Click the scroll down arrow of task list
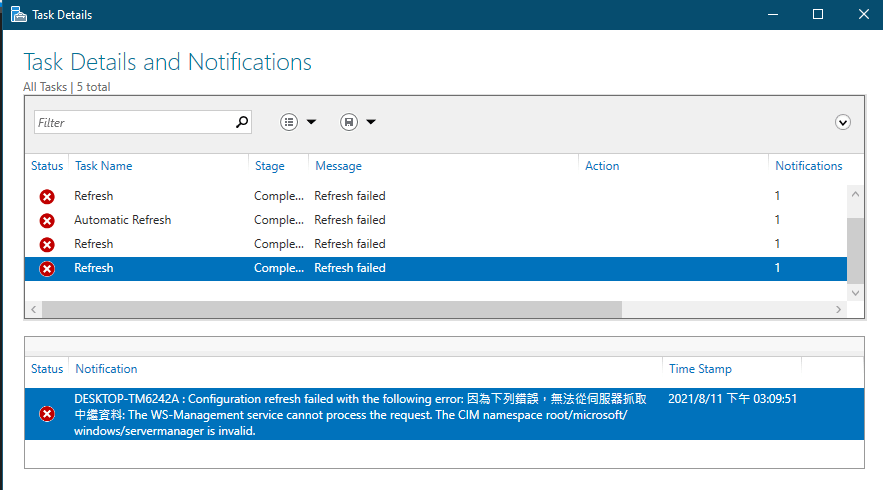The height and width of the screenshot is (490, 883). point(855,293)
